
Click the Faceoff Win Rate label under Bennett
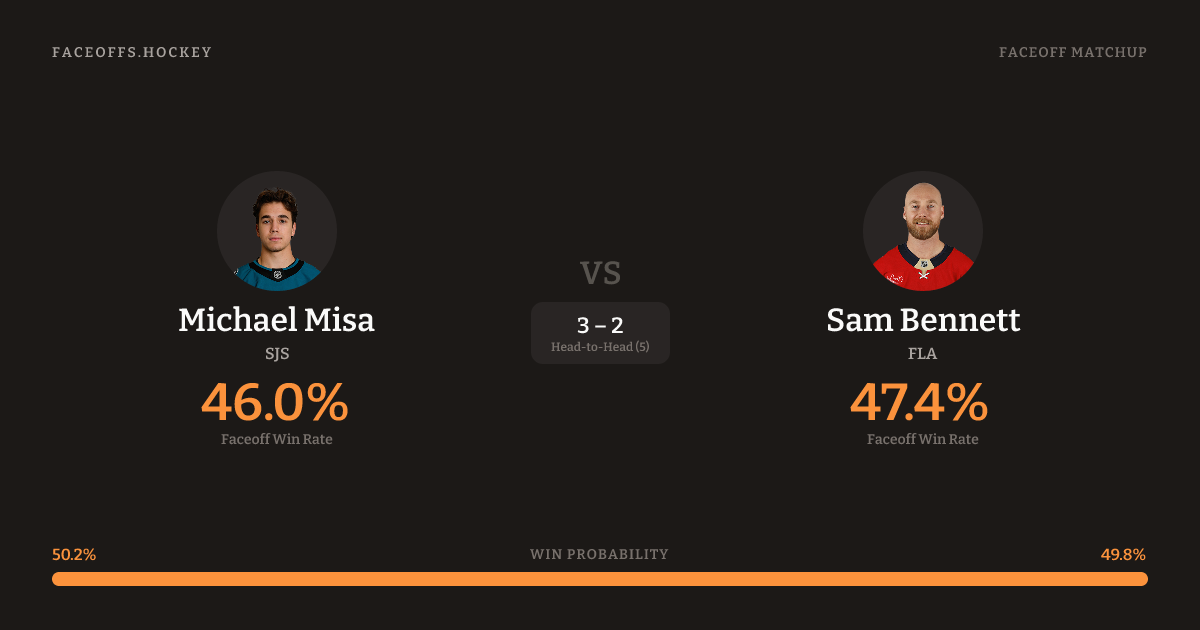pos(922,439)
